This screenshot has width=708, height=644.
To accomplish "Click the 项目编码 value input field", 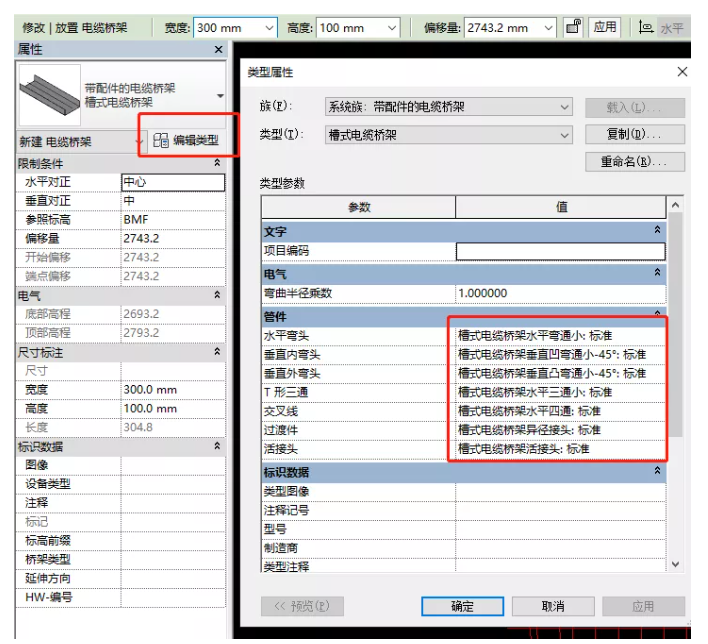I will (x=560, y=251).
